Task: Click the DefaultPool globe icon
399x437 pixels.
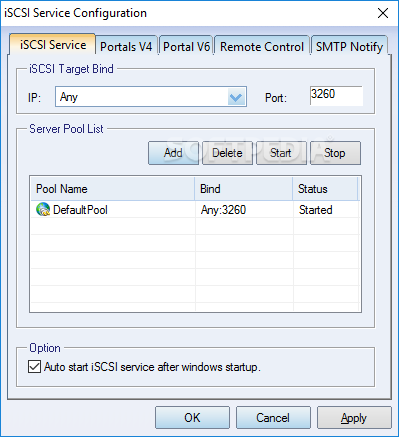Action: 43,209
